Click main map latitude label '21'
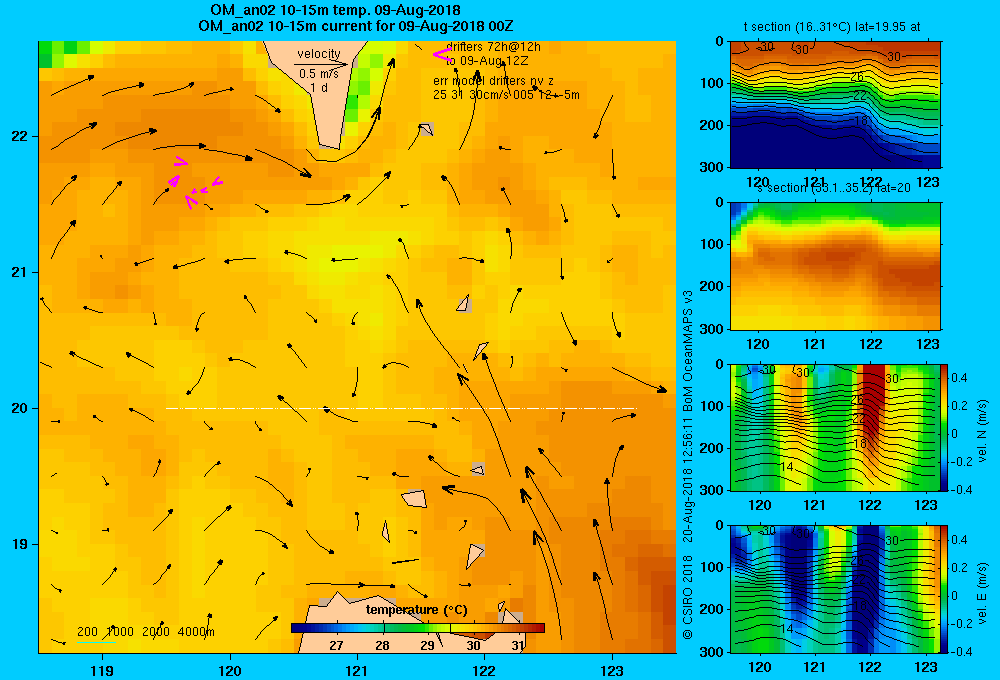 20,272
